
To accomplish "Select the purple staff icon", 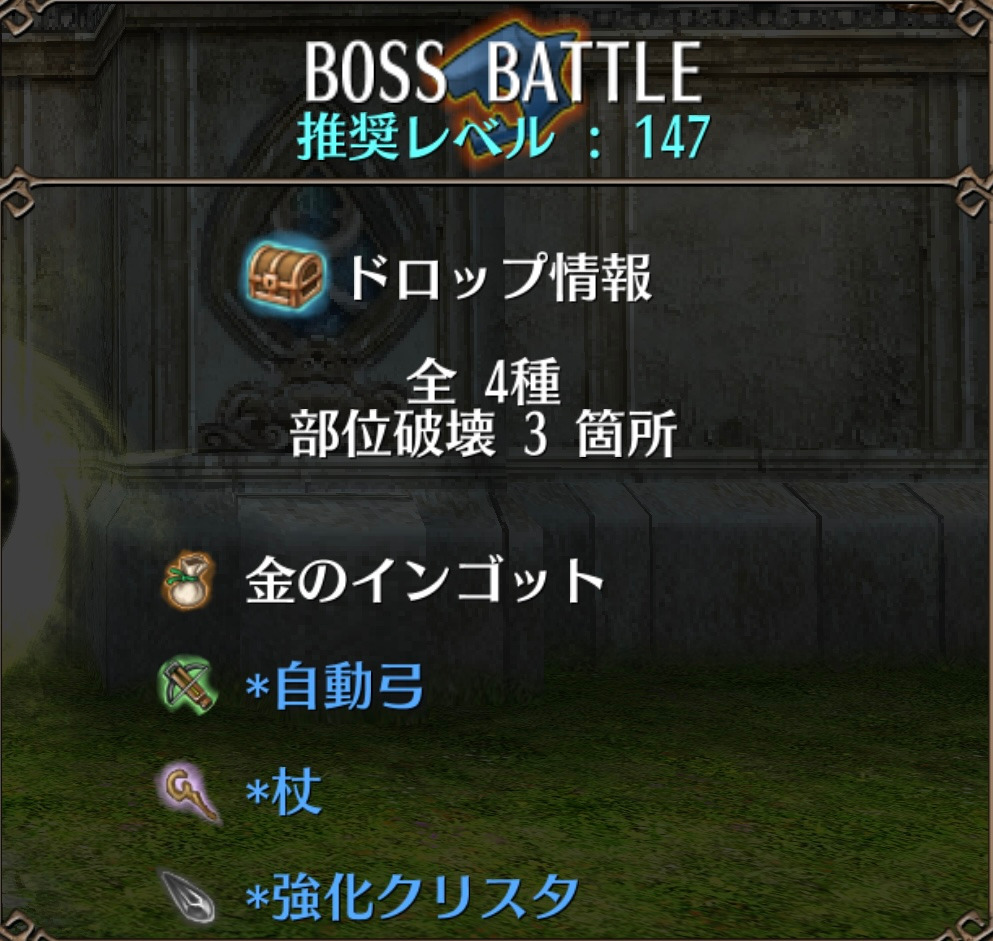I will click(x=189, y=792).
